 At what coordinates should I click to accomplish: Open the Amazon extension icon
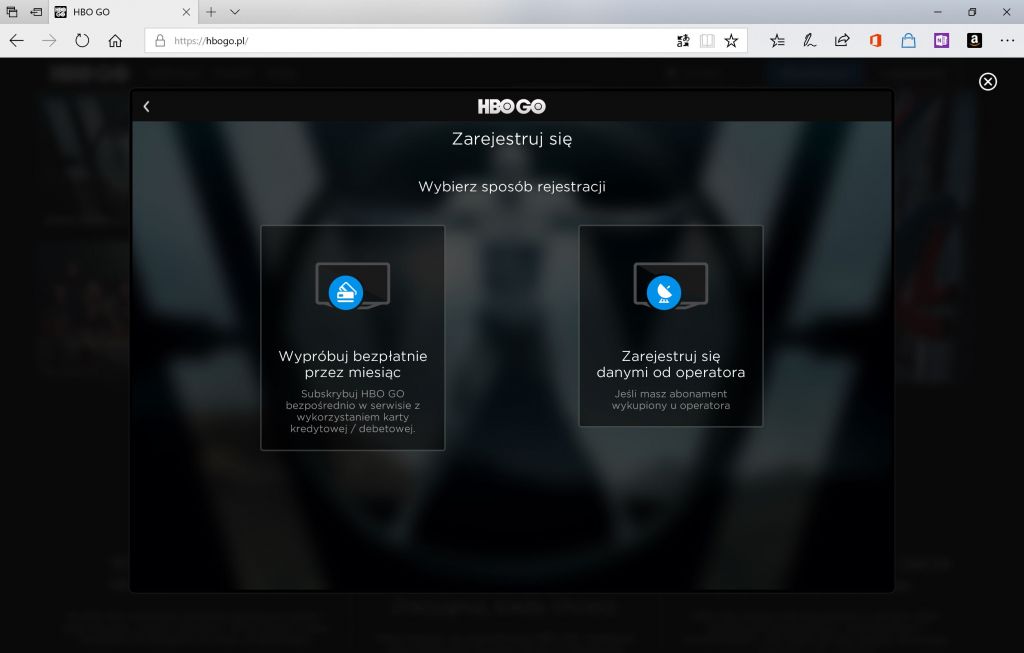tap(974, 40)
